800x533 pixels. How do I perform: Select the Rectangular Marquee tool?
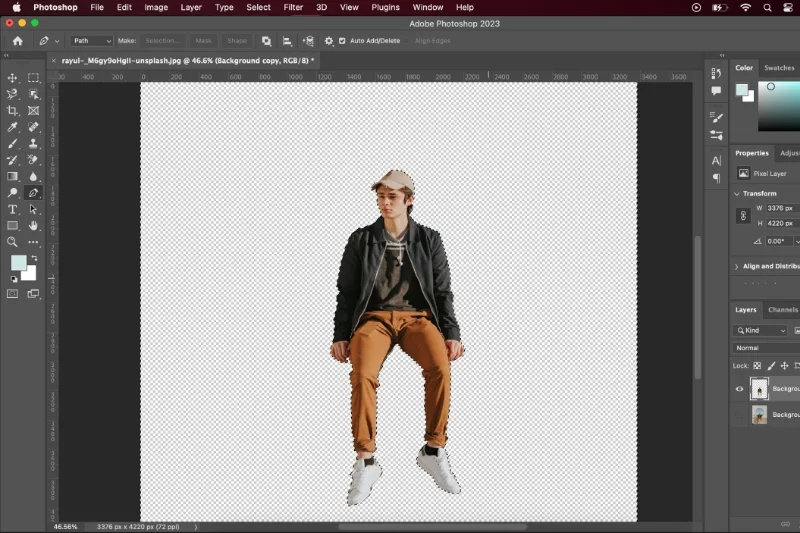tap(33, 78)
